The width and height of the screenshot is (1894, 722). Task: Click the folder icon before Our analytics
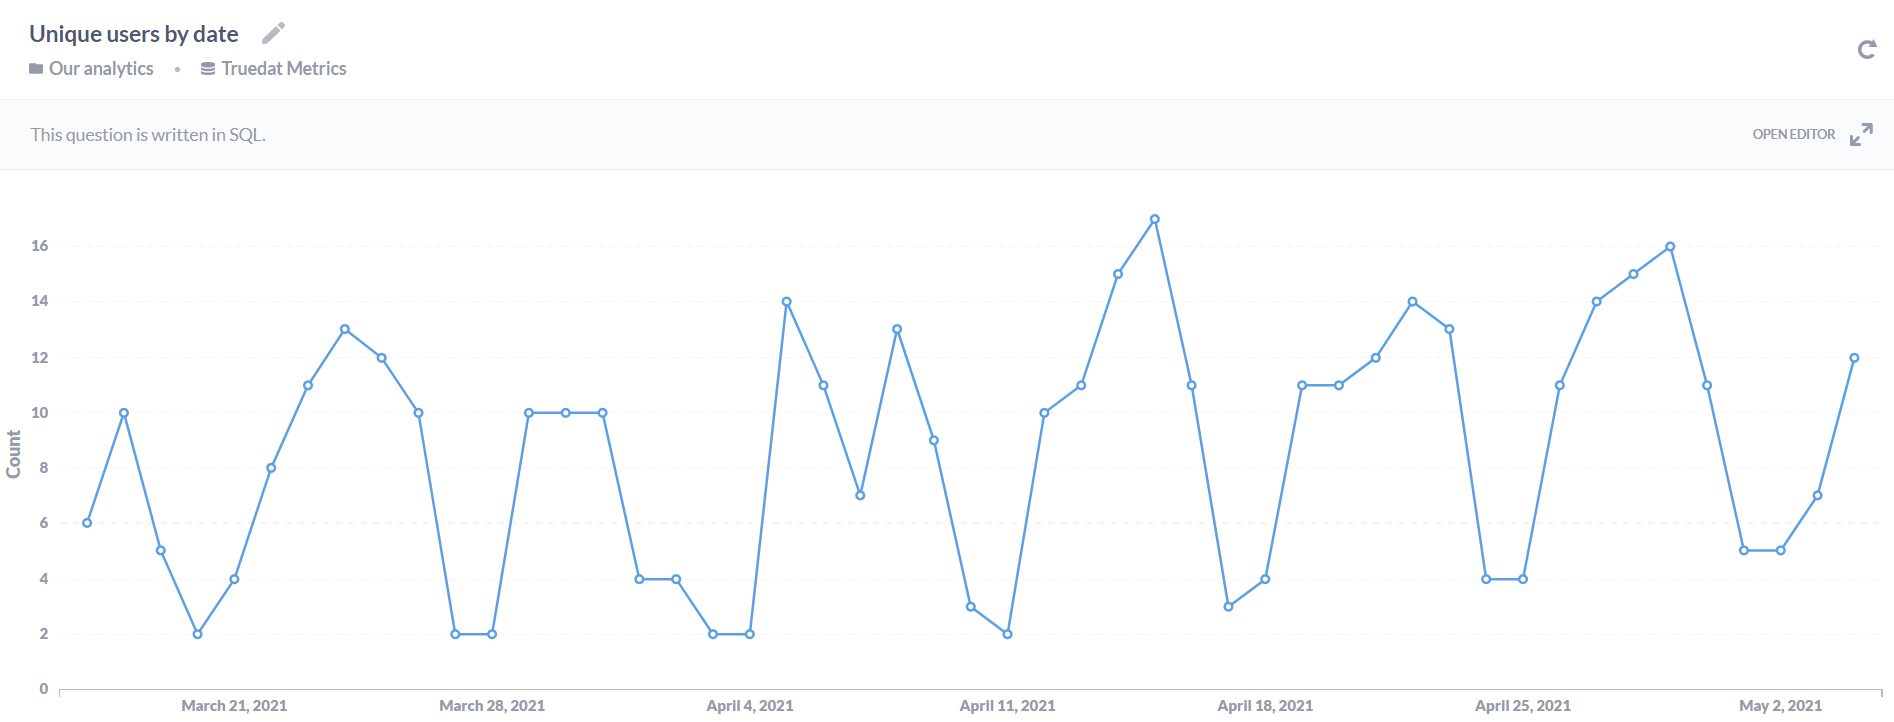pos(36,69)
